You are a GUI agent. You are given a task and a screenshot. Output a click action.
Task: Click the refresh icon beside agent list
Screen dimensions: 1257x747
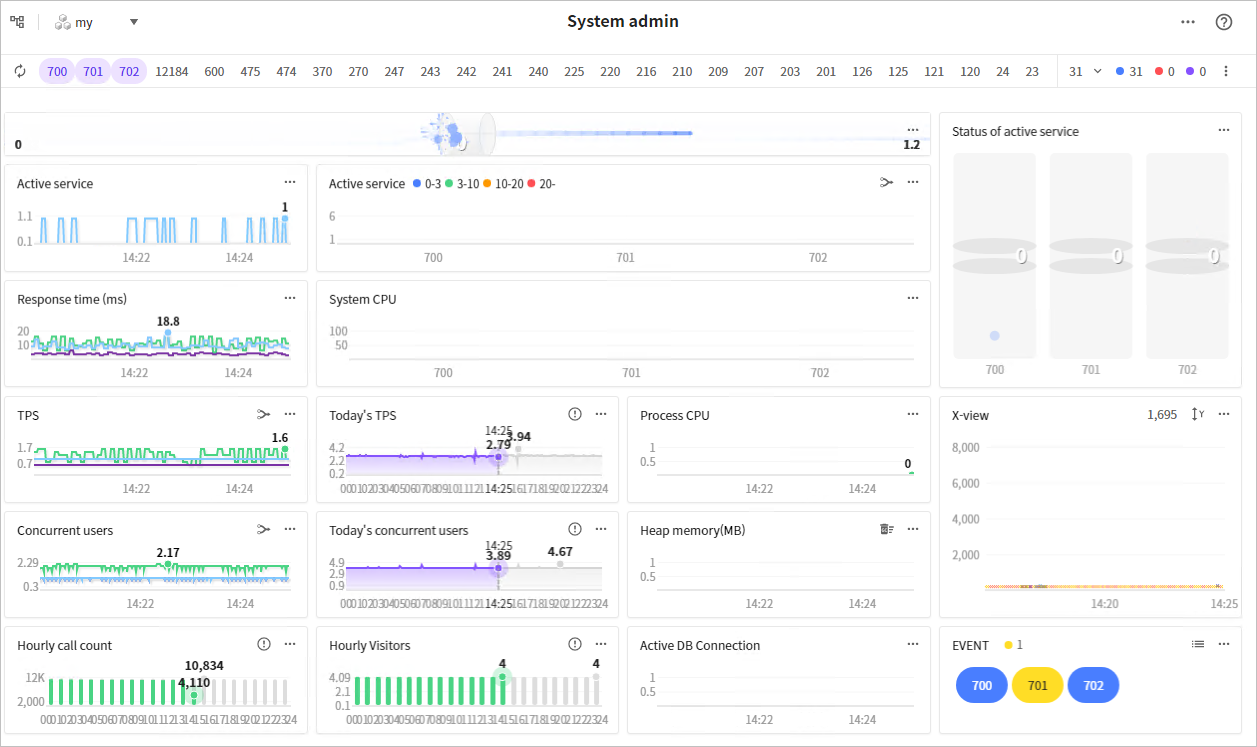20,71
